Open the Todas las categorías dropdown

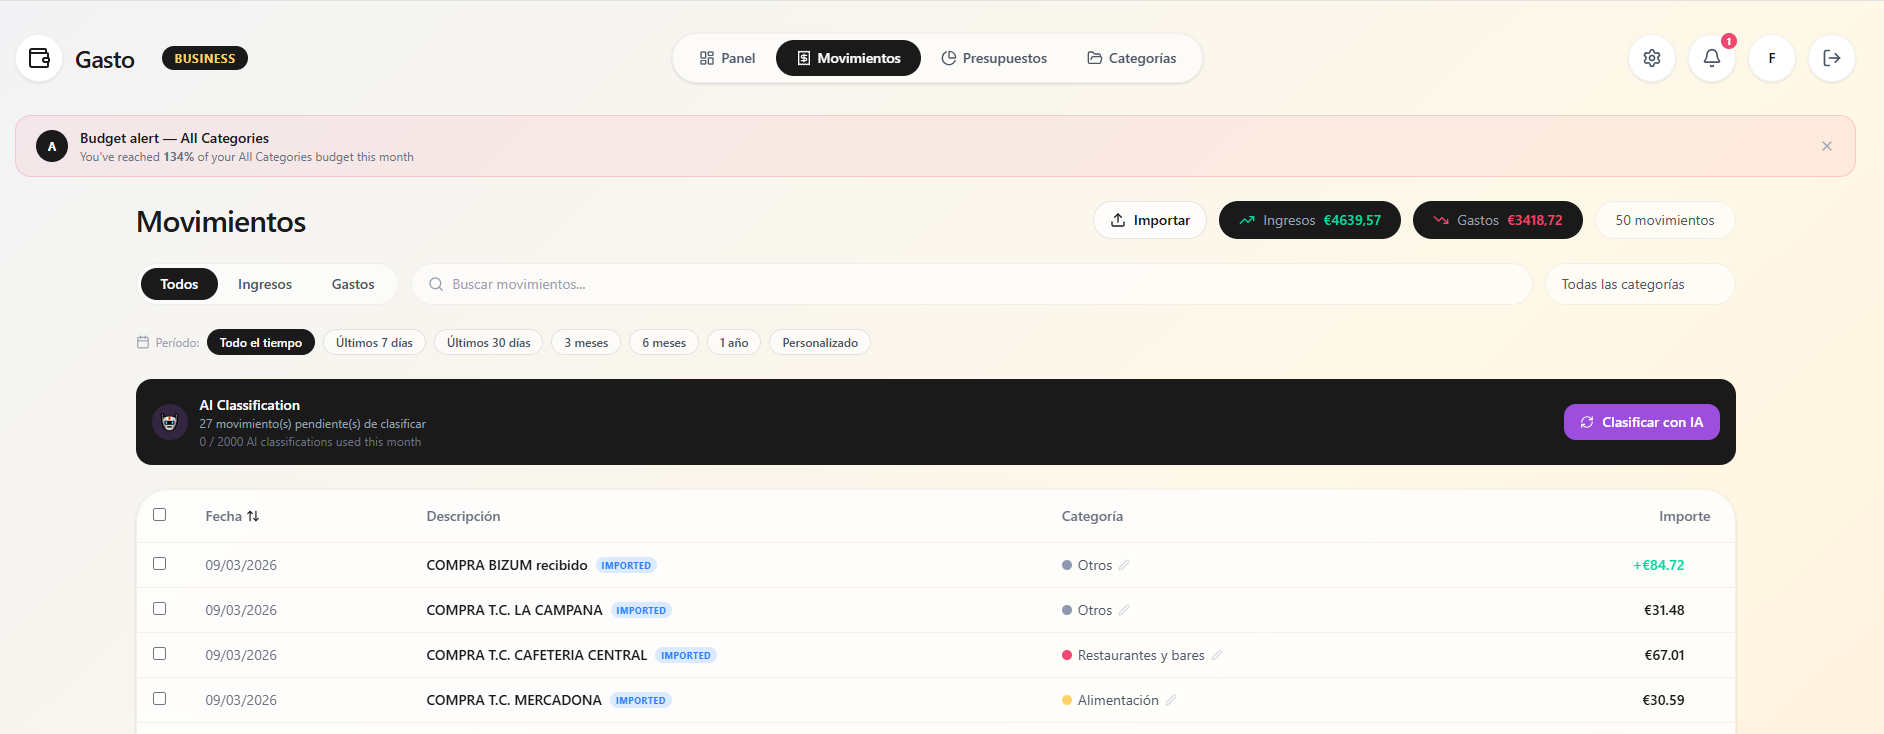tap(1639, 284)
